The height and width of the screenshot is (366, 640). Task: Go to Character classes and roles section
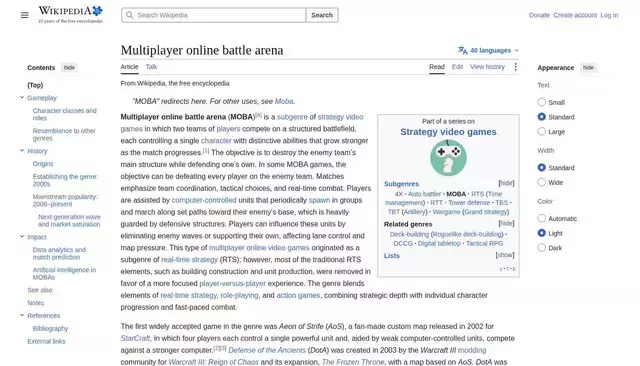(x=64, y=114)
